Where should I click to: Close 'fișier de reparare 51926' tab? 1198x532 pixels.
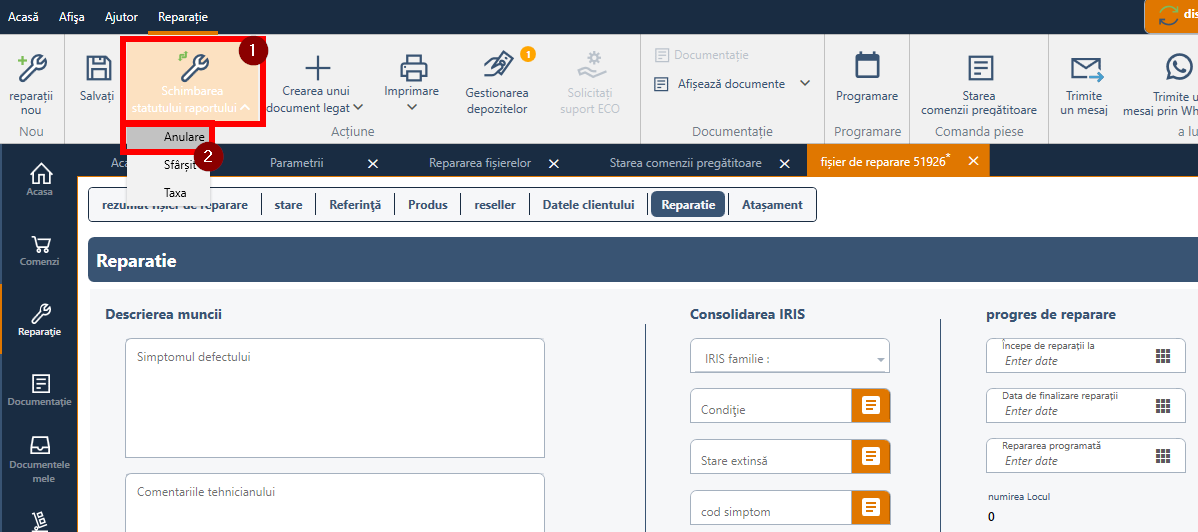pyautogui.click(x=973, y=161)
